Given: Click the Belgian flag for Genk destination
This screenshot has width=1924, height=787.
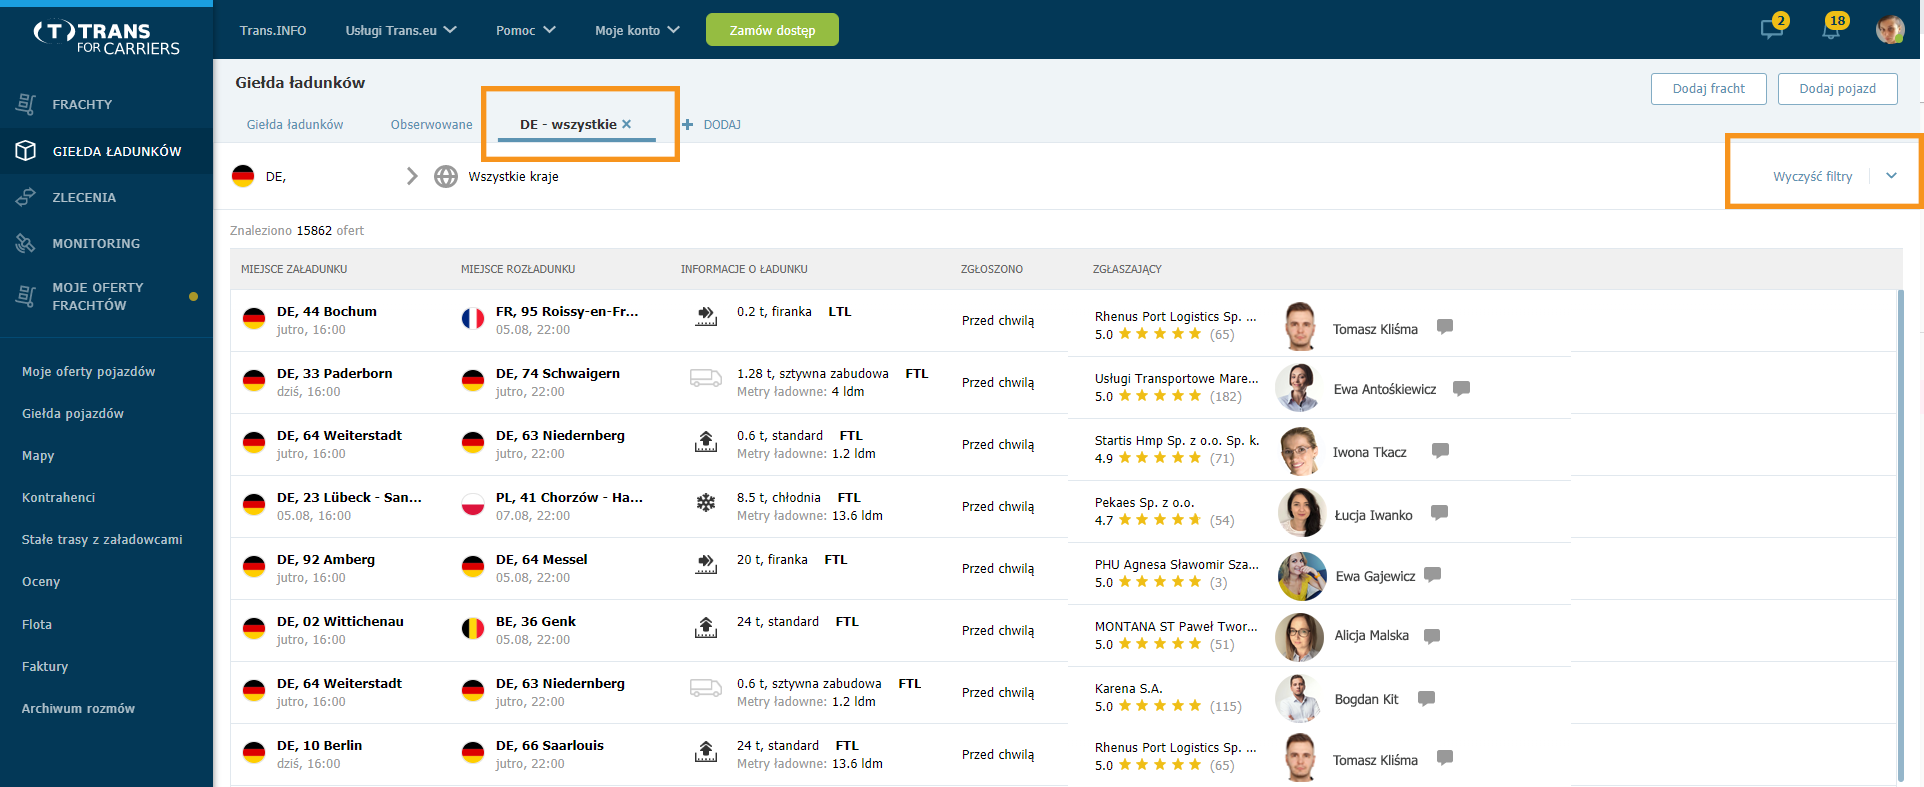Looking at the screenshot, I should [x=473, y=628].
